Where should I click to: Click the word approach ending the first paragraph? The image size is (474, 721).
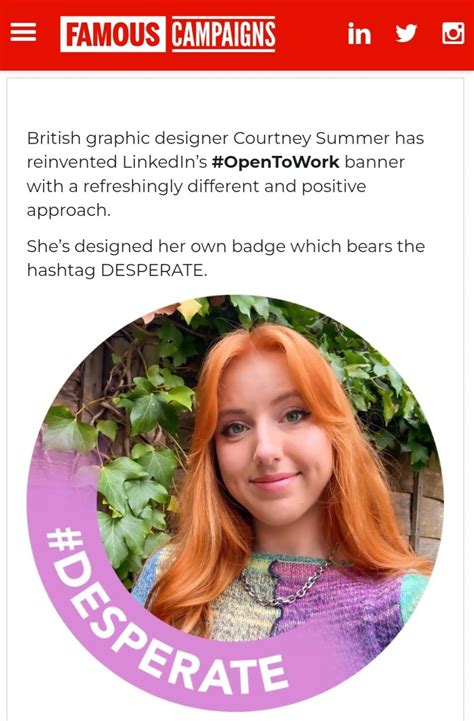68,211
